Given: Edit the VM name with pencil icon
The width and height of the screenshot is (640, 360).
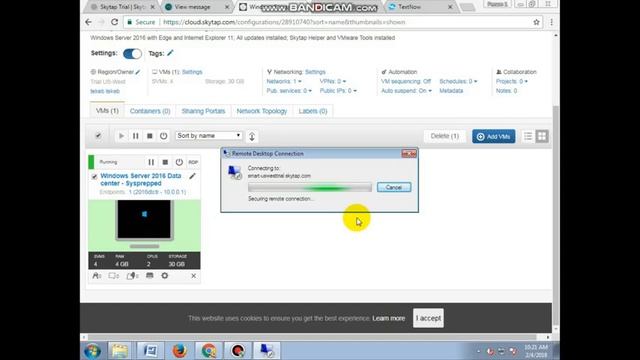Looking at the screenshot, I should coord(192,176).
